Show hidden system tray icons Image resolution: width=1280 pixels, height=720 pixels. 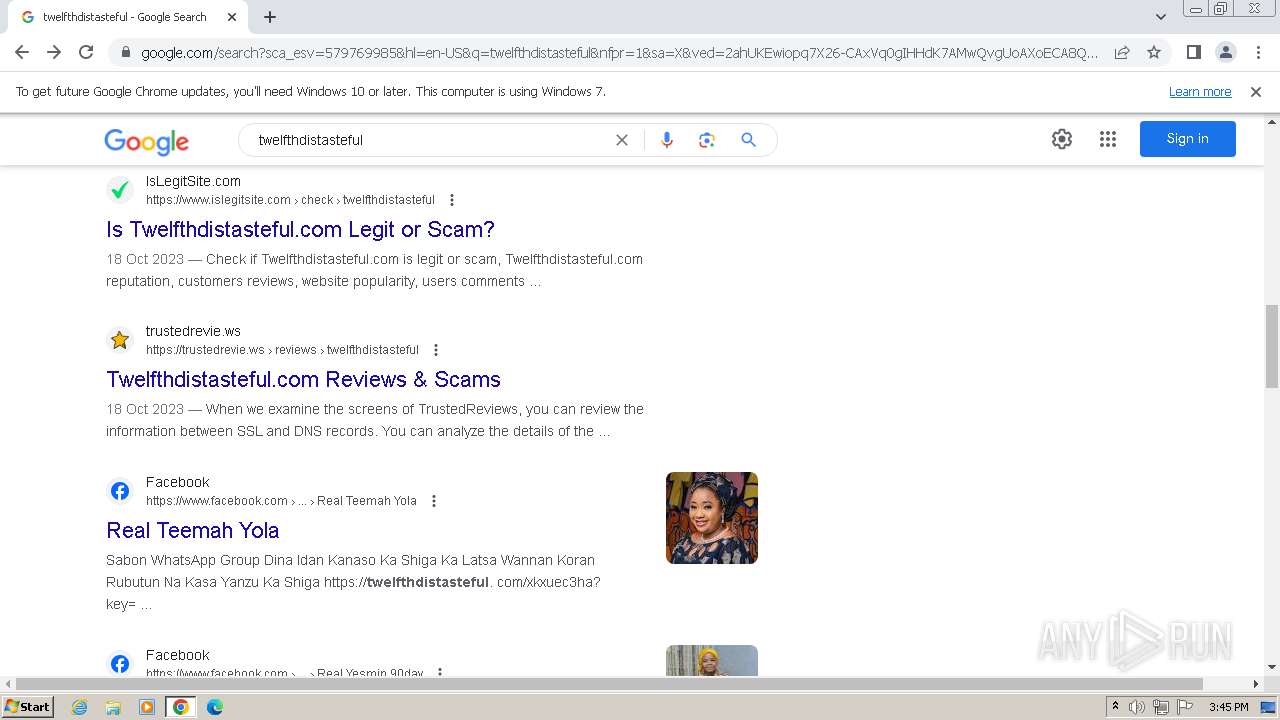pyautogui.click(x=1115, y=707)
